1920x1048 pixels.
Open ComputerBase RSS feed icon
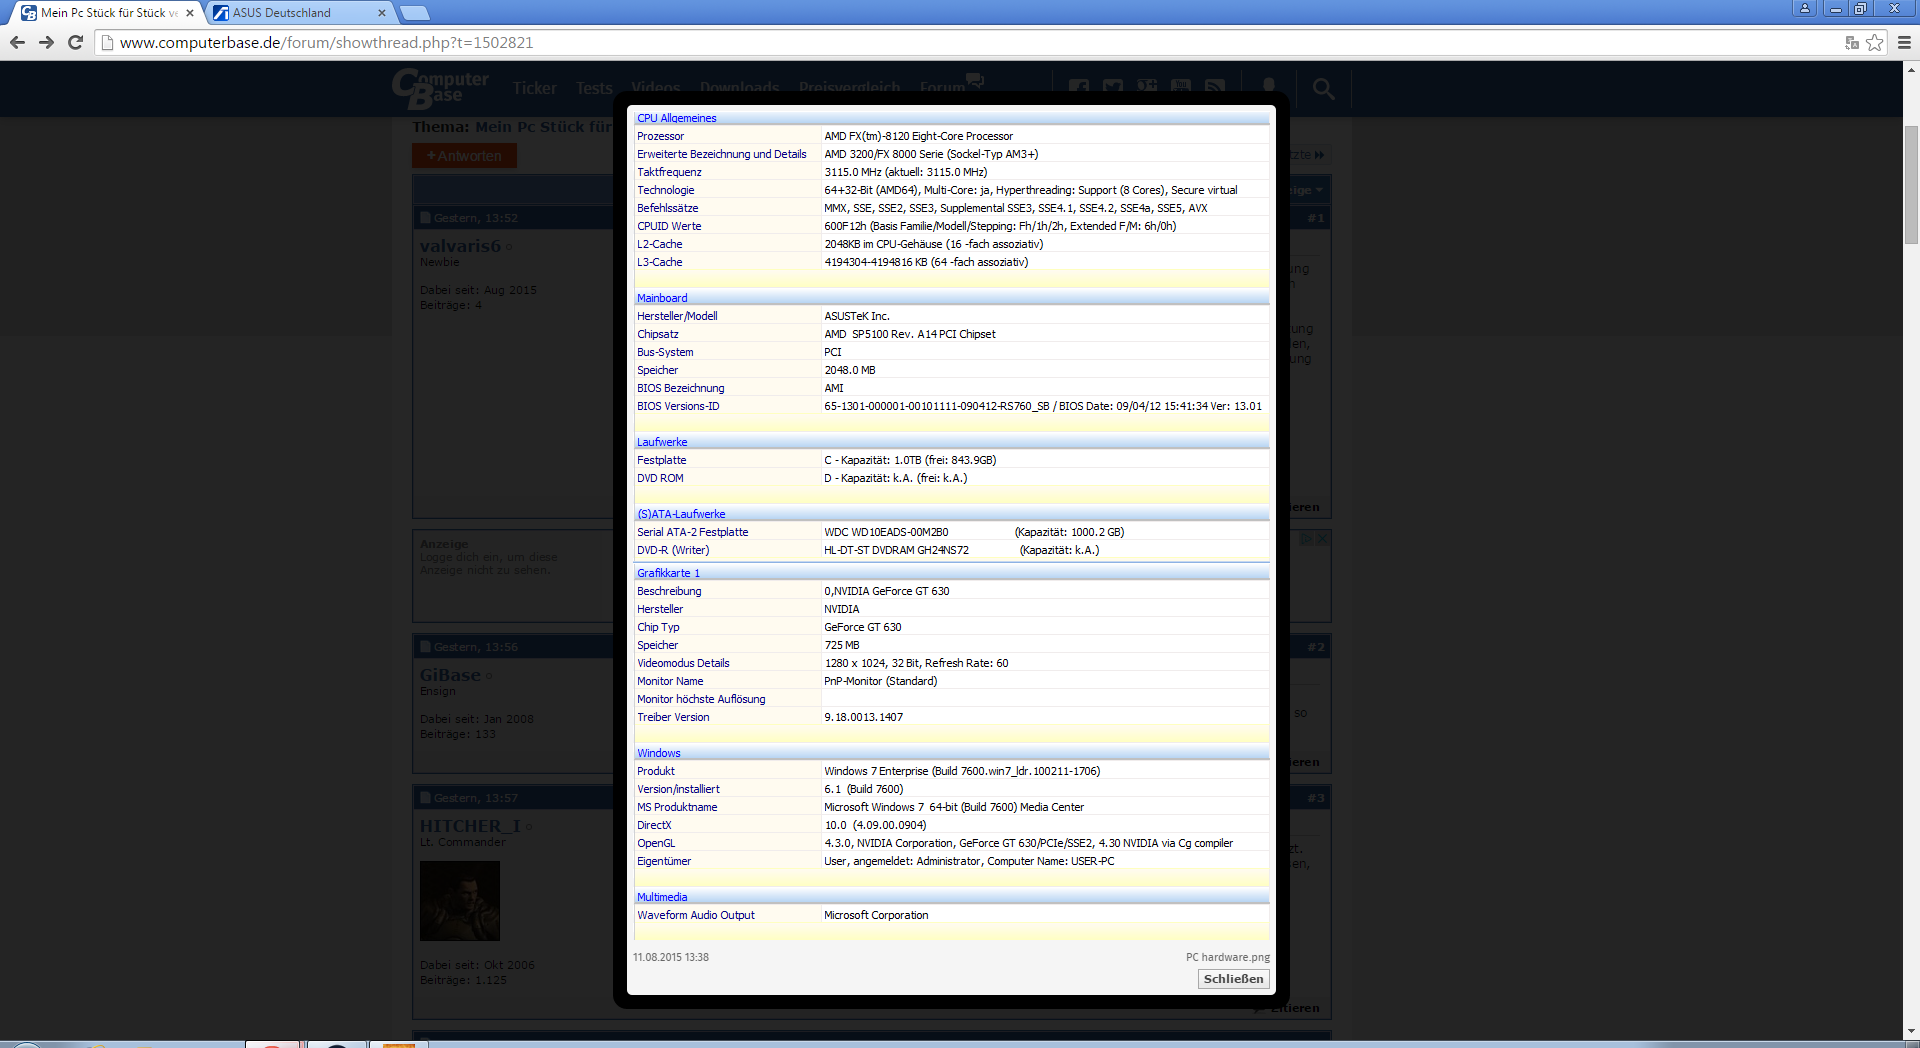point(1215,86)
